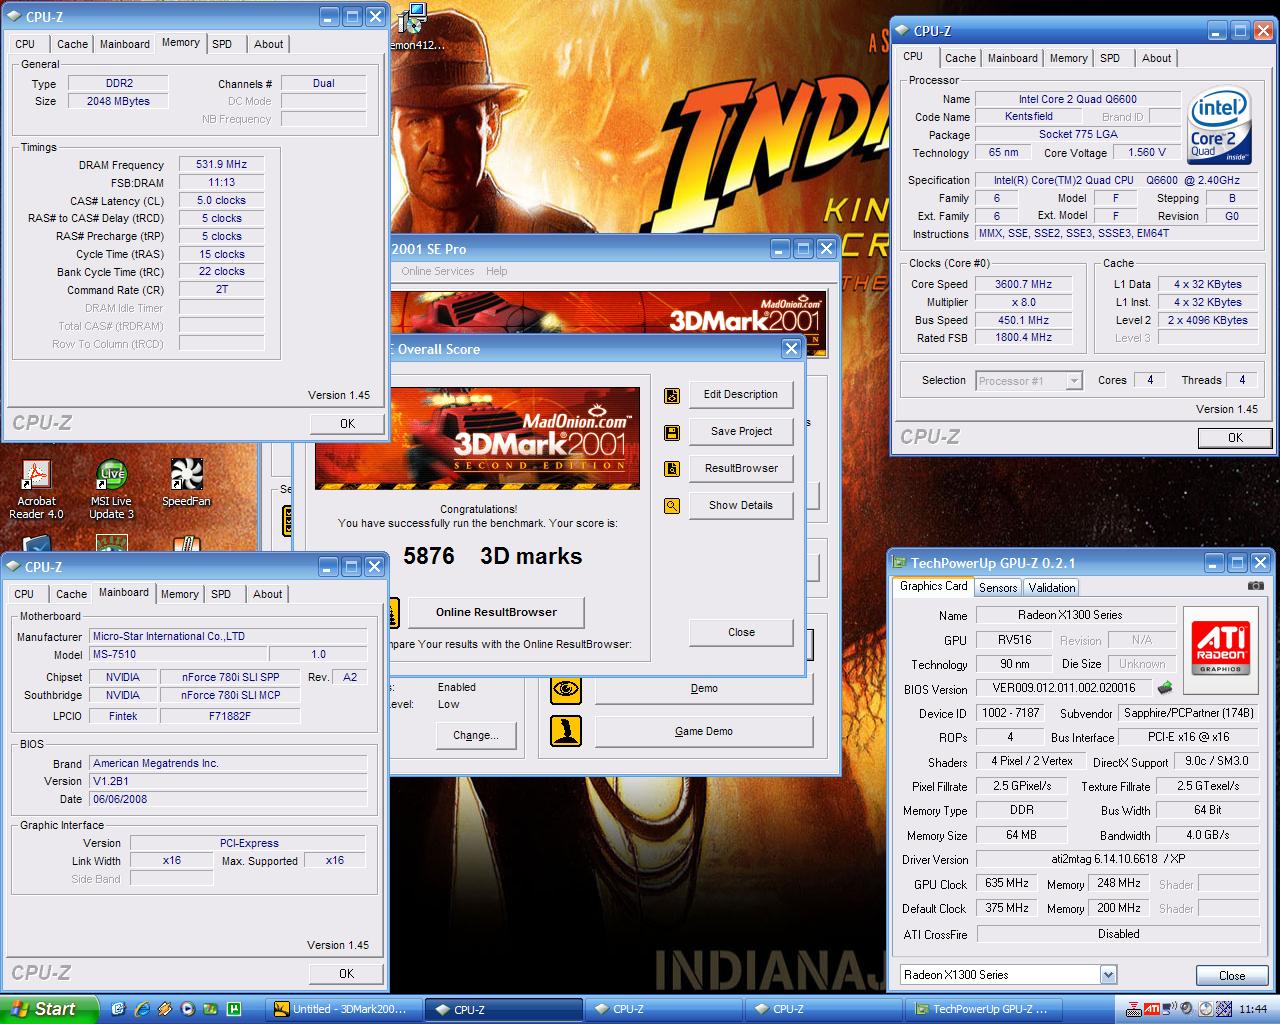The image size is (1280, 1024).
Task: Click the BIOS version field in GPU-Z
Action: [1064, 688]
